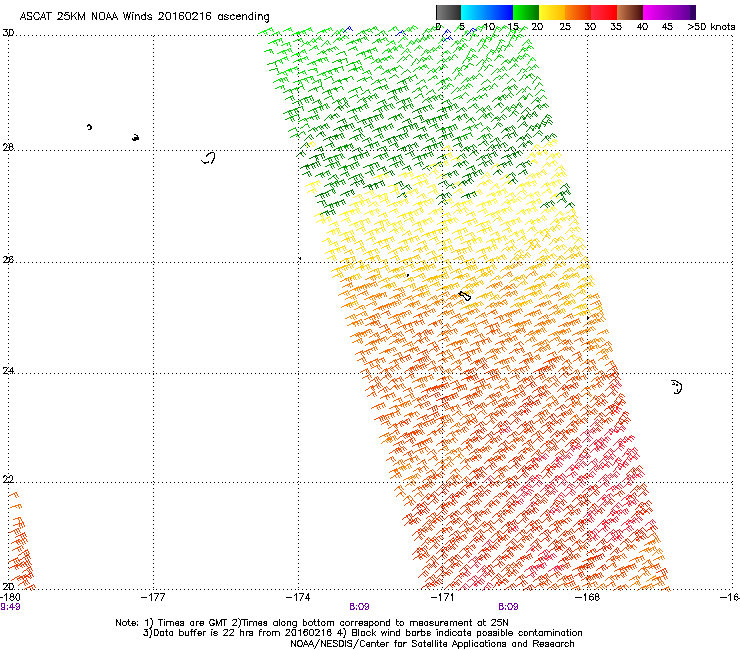The height and width of the screenshot is (650, 740).
Task: Click the island outline inside the wind swath
Action: (x=465, y=296)
